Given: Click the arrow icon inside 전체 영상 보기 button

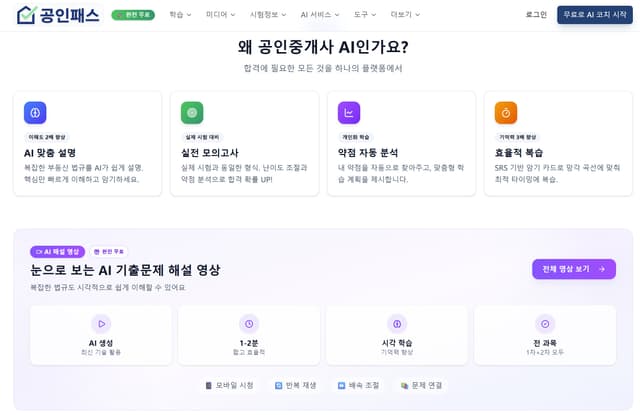Looking at the screenshot, I should point(602,269).
